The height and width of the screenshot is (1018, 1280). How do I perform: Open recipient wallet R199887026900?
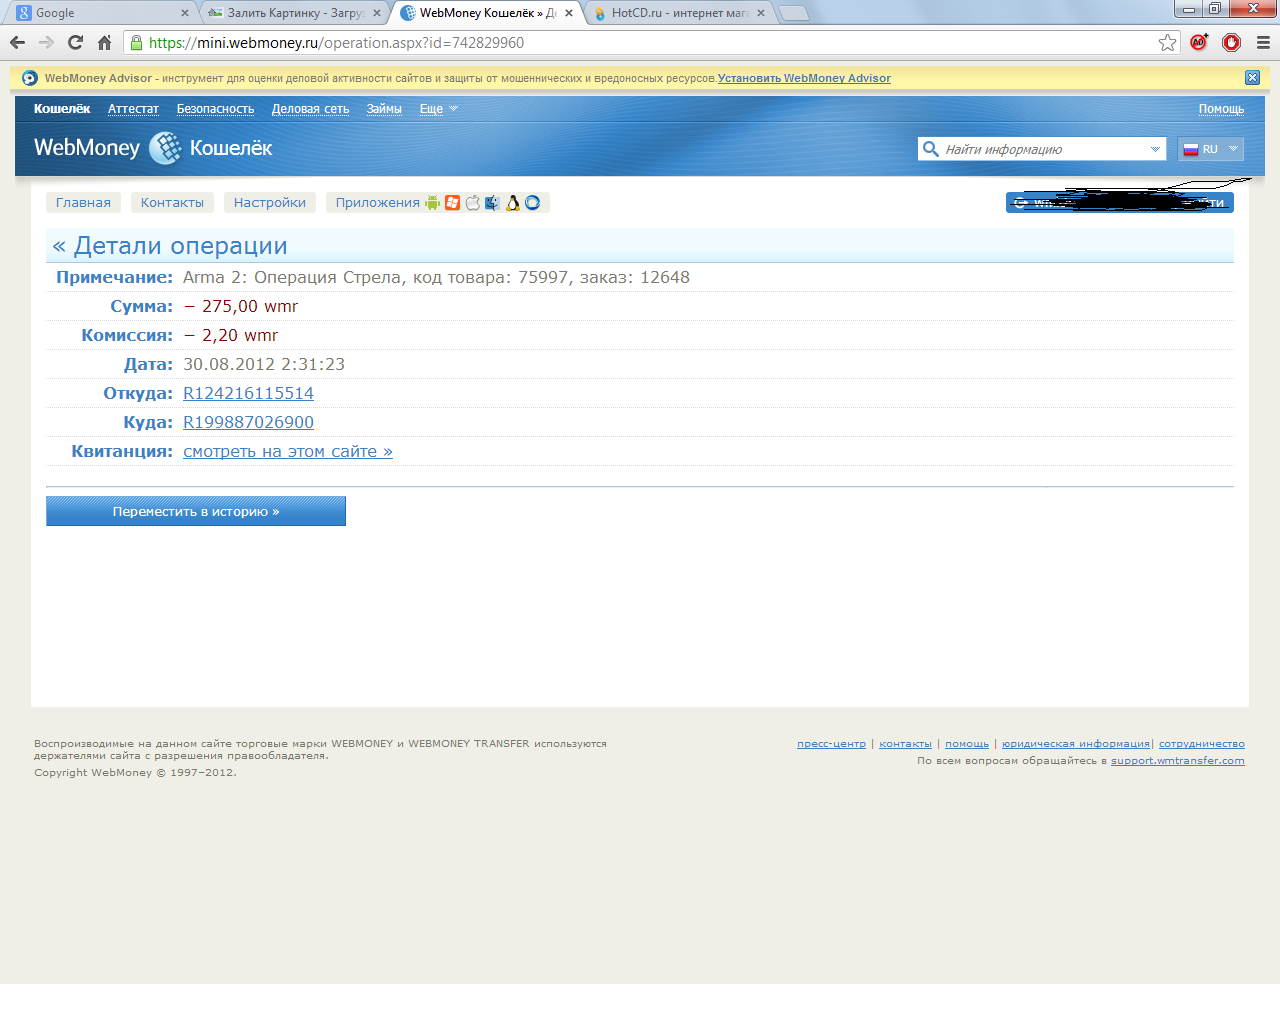click(x=248, y=423)
